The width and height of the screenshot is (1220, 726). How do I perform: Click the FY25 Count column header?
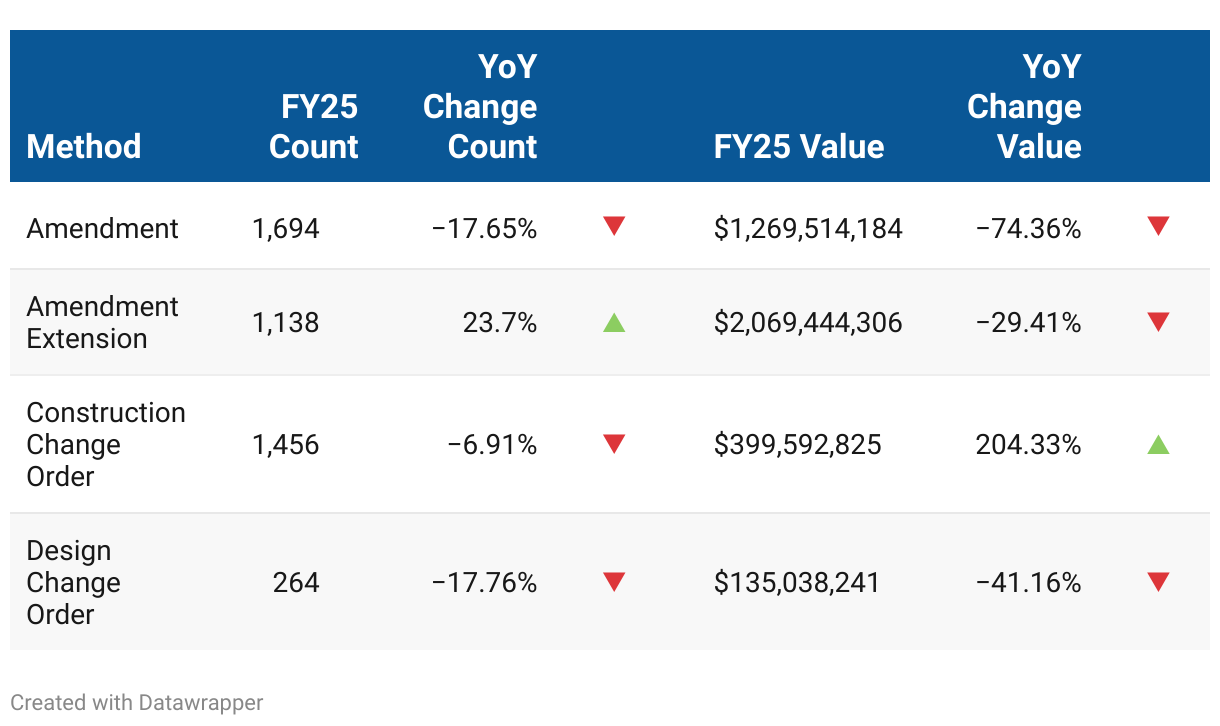(x=313, y=126)
